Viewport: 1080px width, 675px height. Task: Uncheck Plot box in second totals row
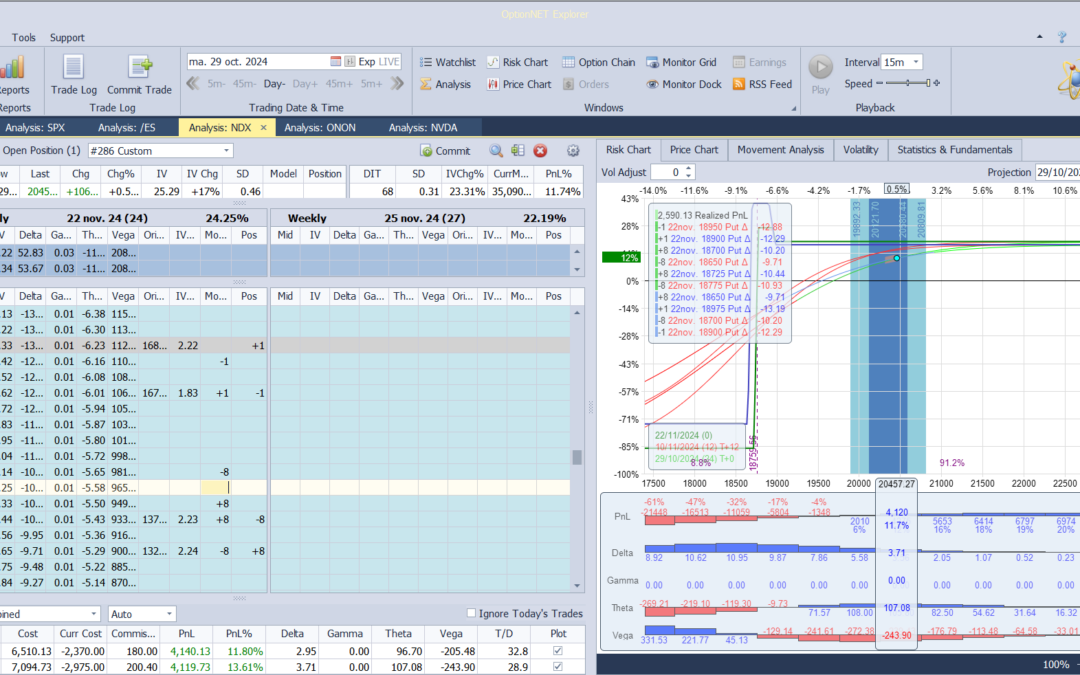click(x=557, y=666)
